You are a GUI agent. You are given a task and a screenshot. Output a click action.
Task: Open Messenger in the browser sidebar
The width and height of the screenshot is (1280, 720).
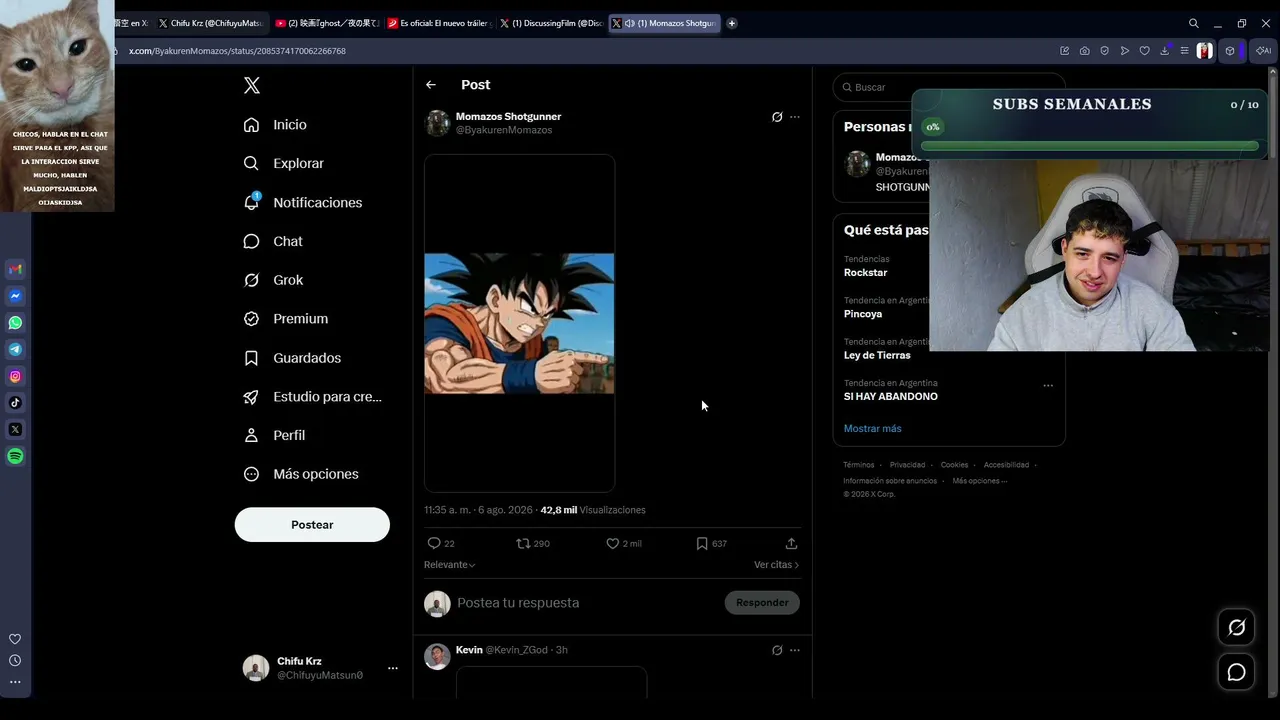click(x=15, y=296)
